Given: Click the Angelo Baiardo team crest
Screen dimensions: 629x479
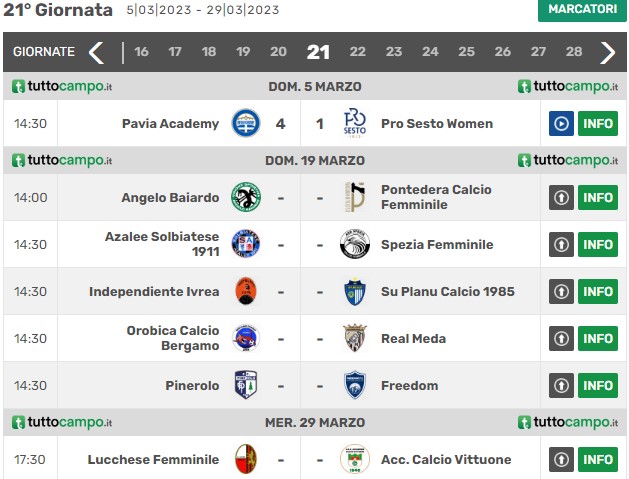Looking at the screenshot, I should (246, 197).
